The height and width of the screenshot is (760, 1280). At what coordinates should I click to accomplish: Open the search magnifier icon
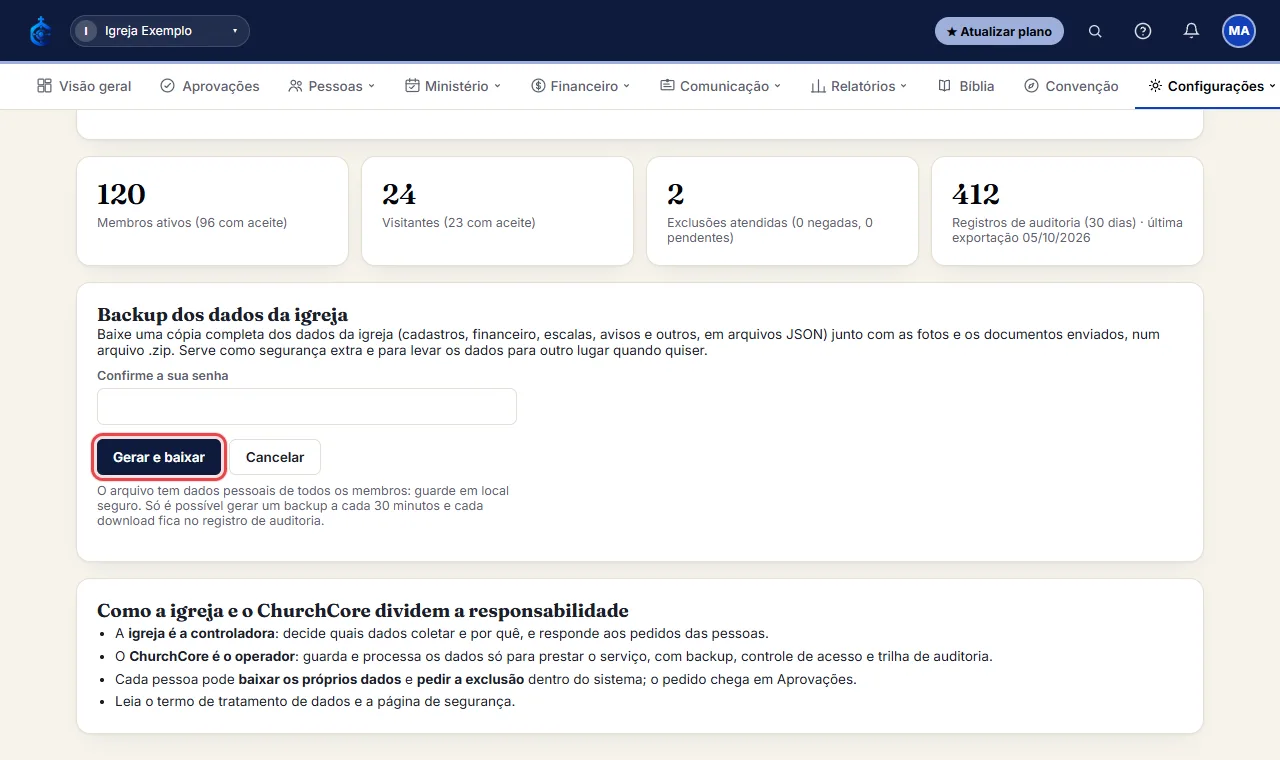[1095, 31]
